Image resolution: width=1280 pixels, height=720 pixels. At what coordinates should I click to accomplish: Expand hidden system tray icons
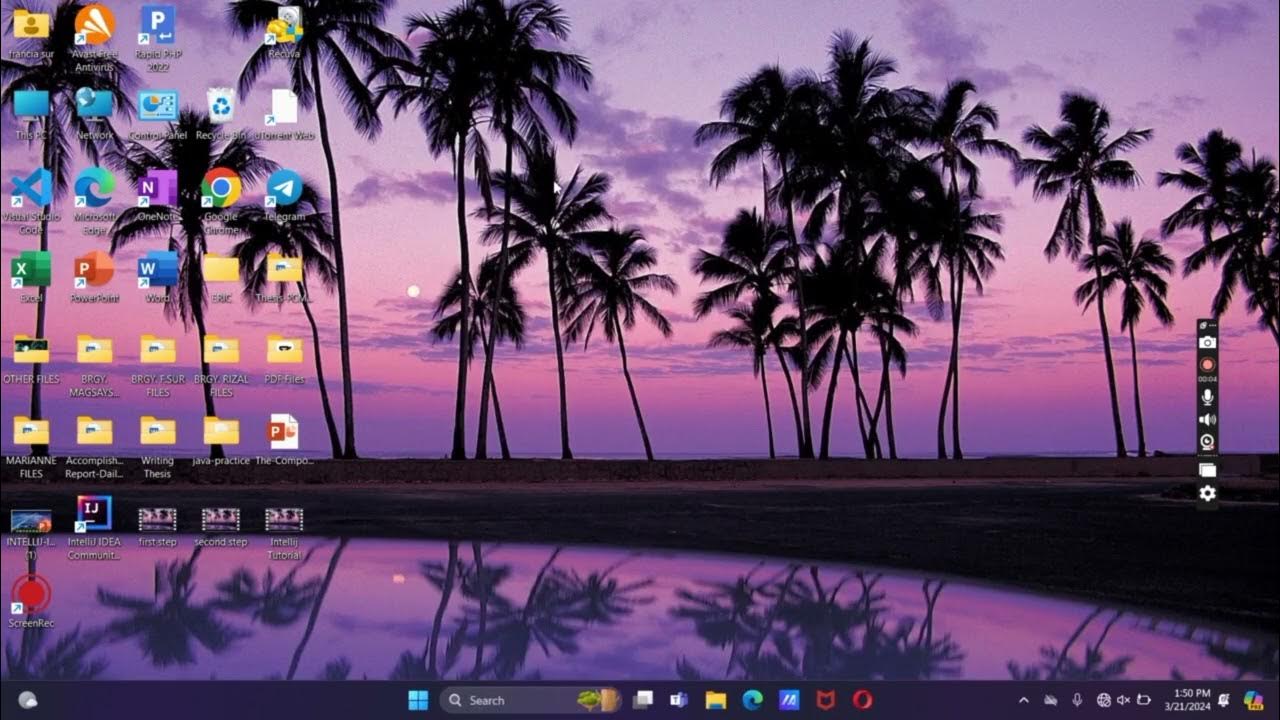pos(1023,700)
